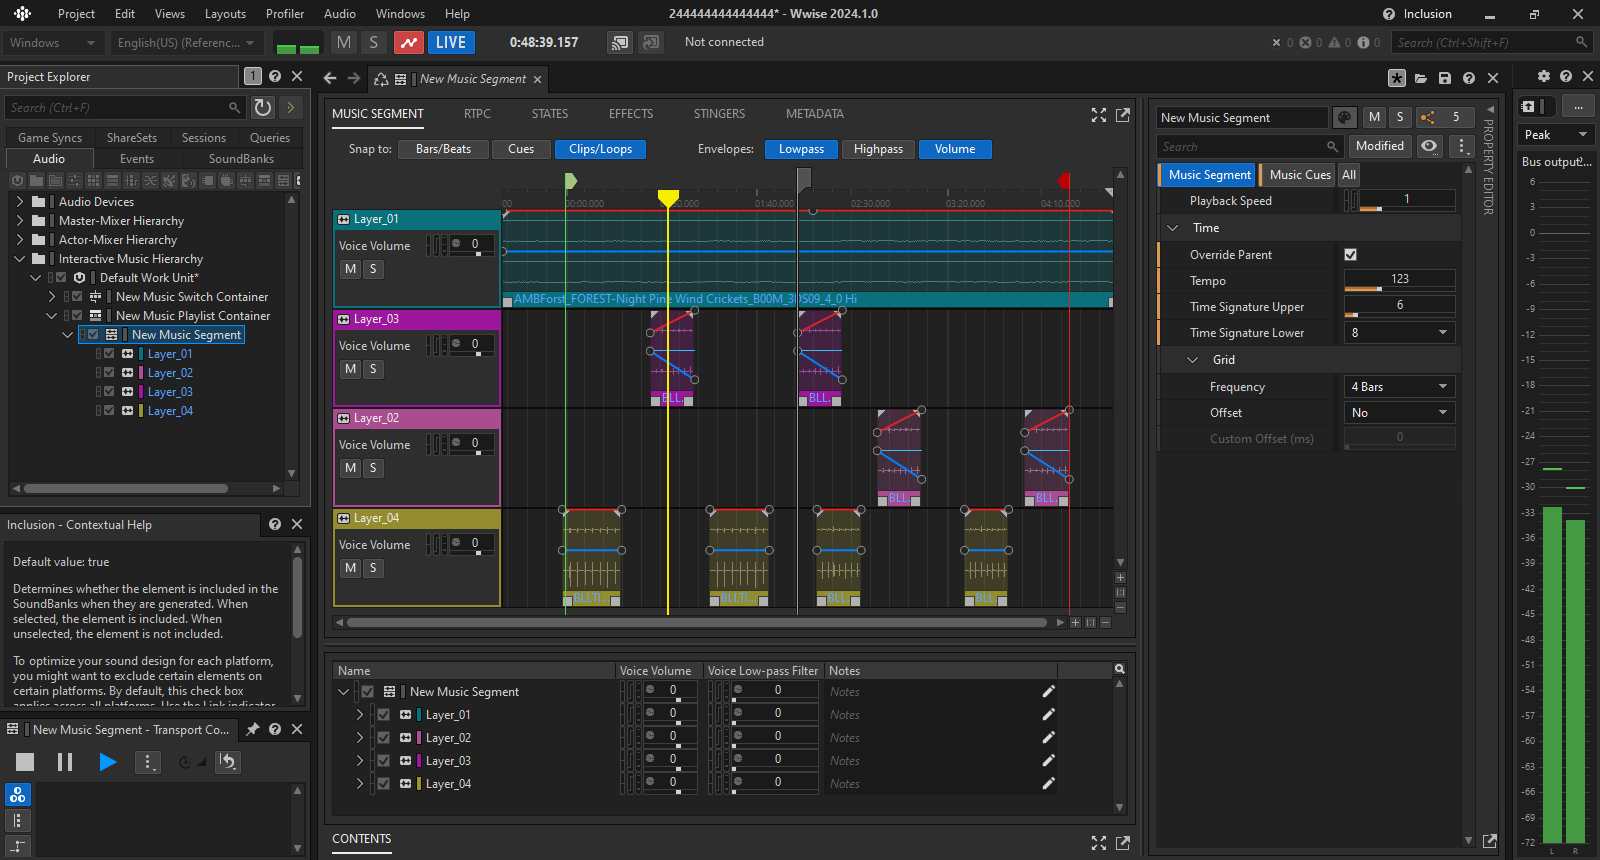Click the share icon in Property Editor
The width and height of the screenshot is (1600, 860).
(x=1428, y=118)
